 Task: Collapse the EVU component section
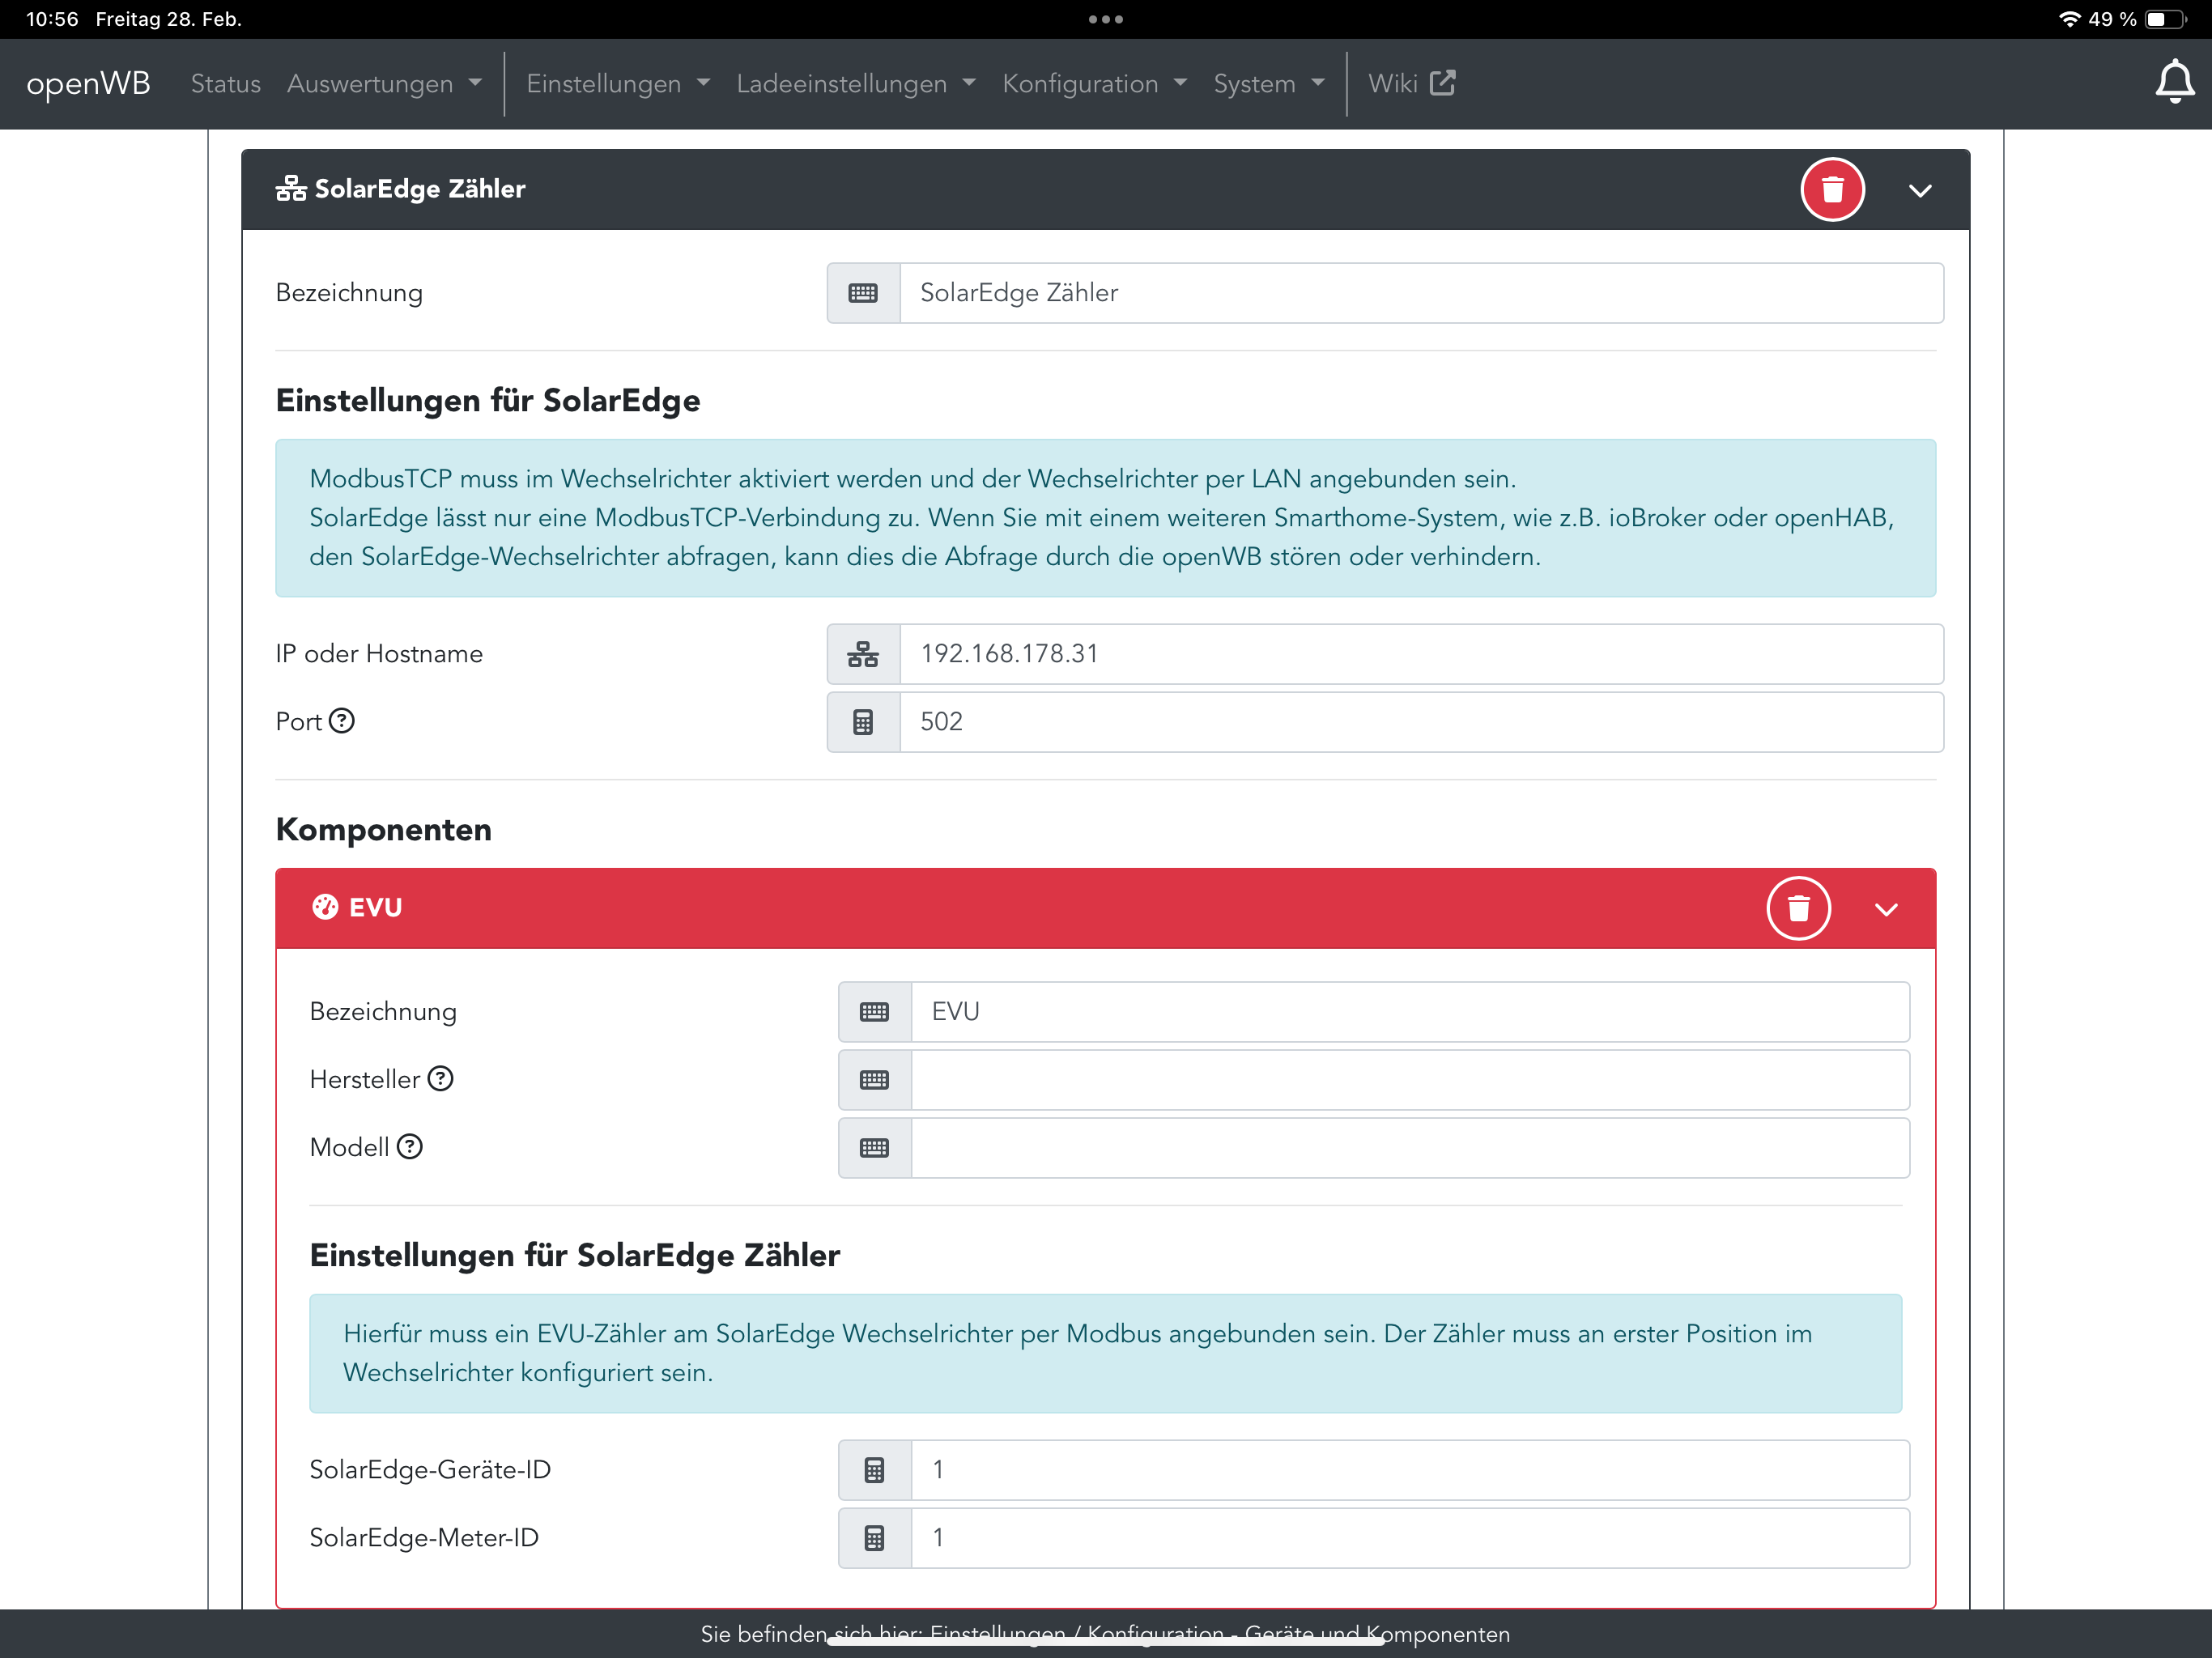[x=1886, y=909]
